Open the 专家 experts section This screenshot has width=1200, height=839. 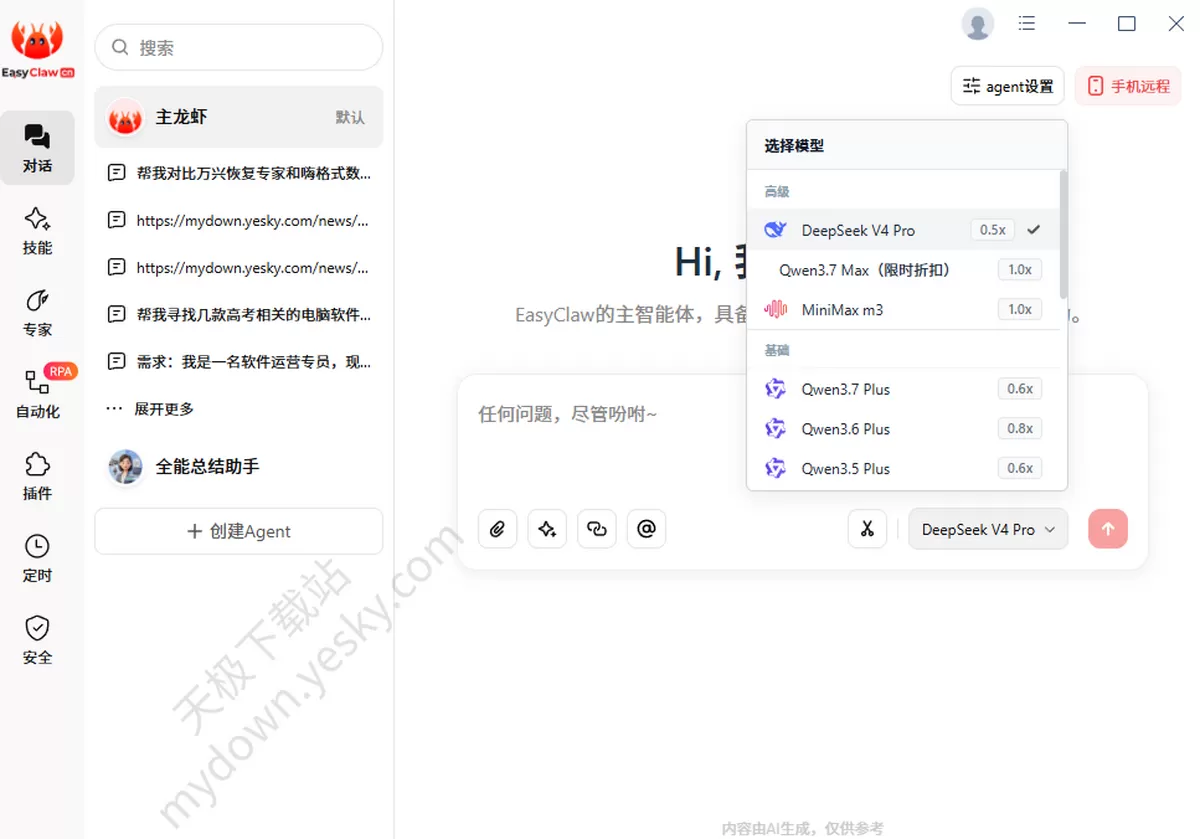[37, 312]
